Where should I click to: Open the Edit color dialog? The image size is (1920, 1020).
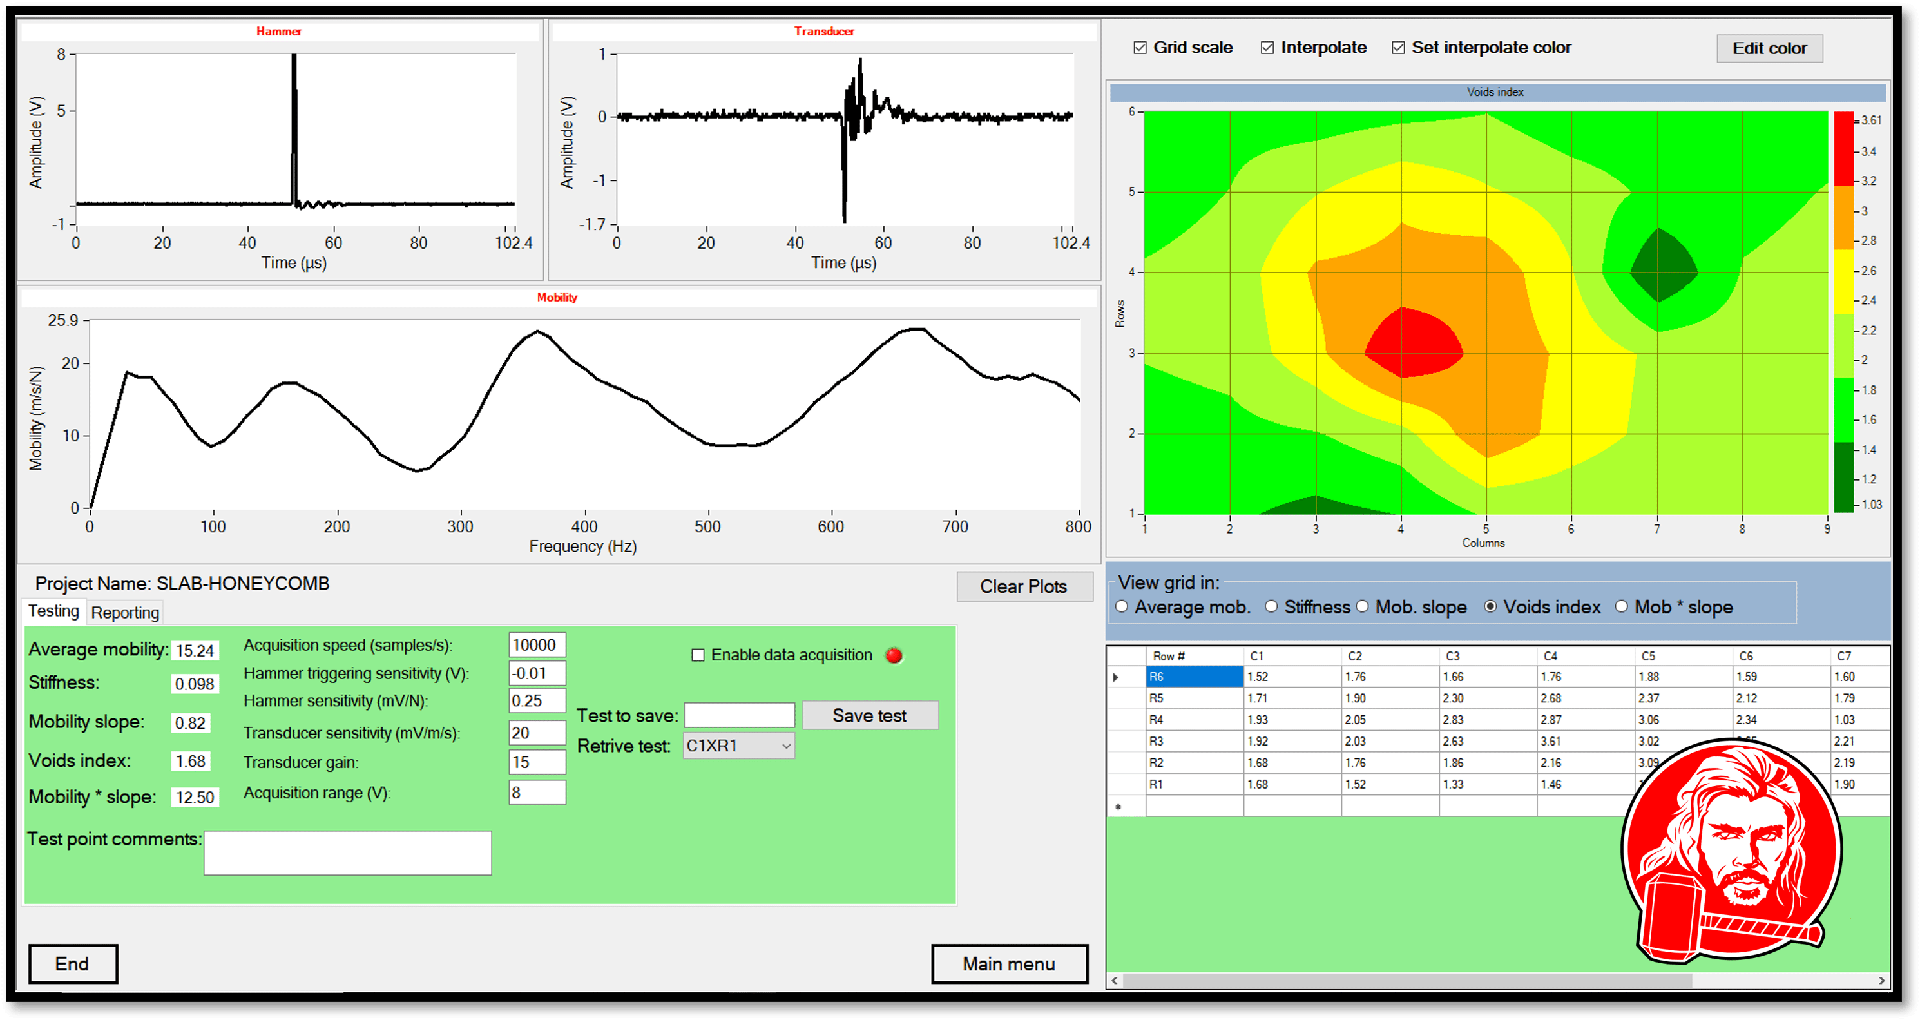1769,48
